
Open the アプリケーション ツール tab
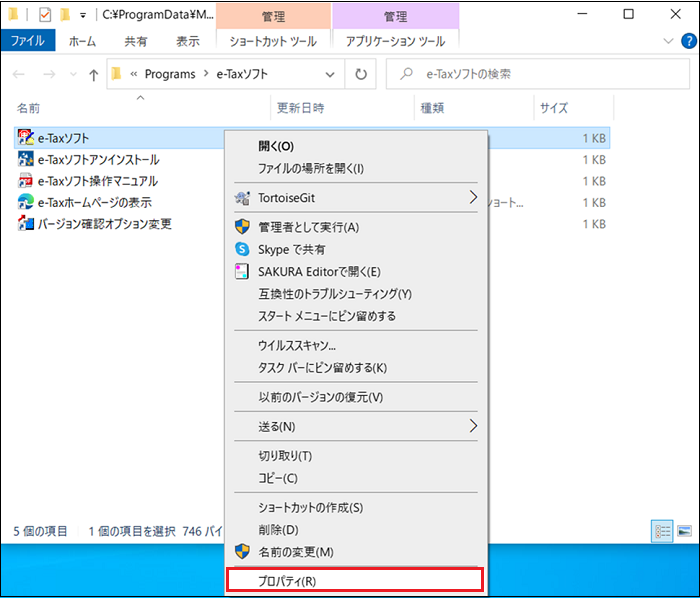point(396,41)
